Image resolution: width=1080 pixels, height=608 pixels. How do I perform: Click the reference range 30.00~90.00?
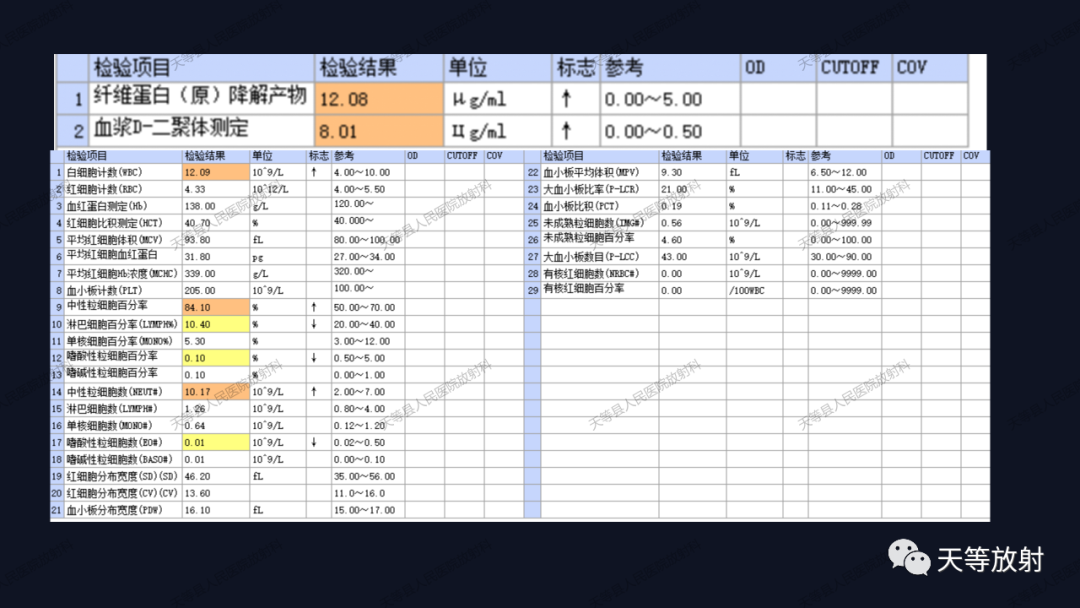click(841, 257)
